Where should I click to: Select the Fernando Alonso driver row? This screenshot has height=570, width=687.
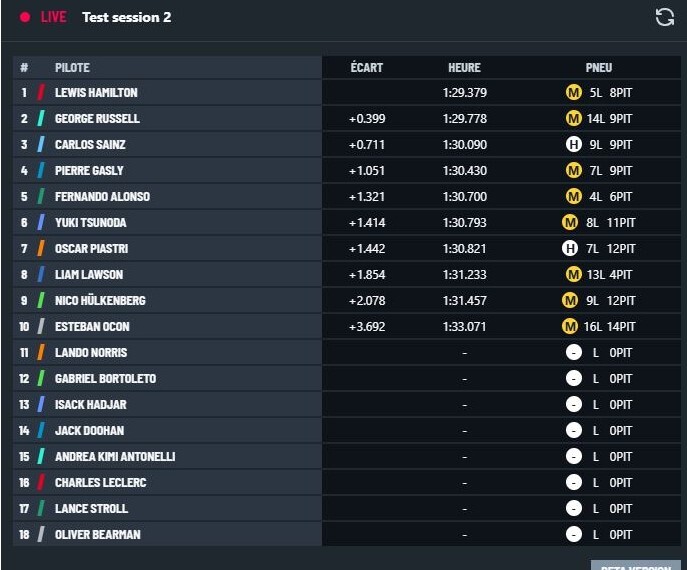[347, 196]
